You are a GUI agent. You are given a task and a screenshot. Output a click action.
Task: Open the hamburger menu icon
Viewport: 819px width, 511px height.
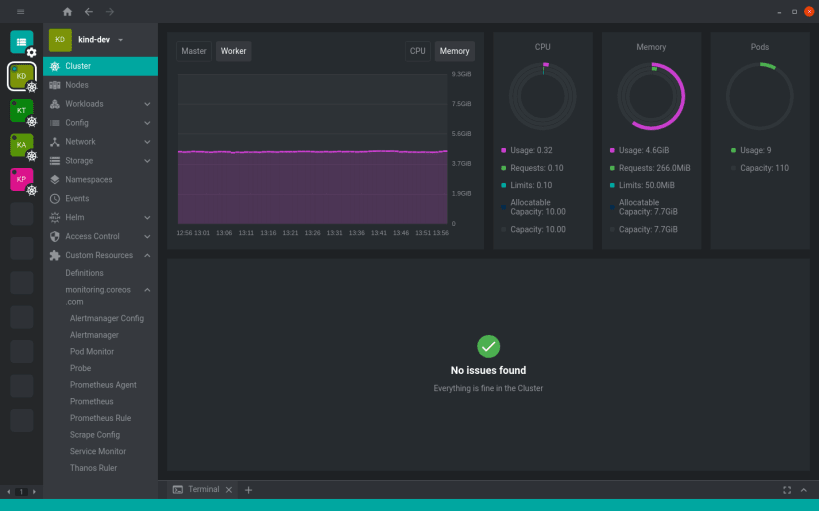click(x=20, y=11)
